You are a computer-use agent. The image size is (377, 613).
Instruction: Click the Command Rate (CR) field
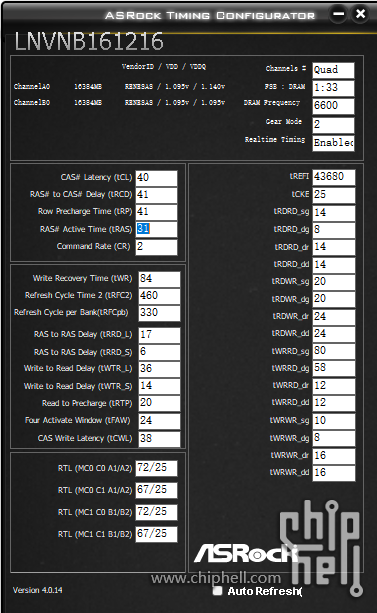point(156,247)
